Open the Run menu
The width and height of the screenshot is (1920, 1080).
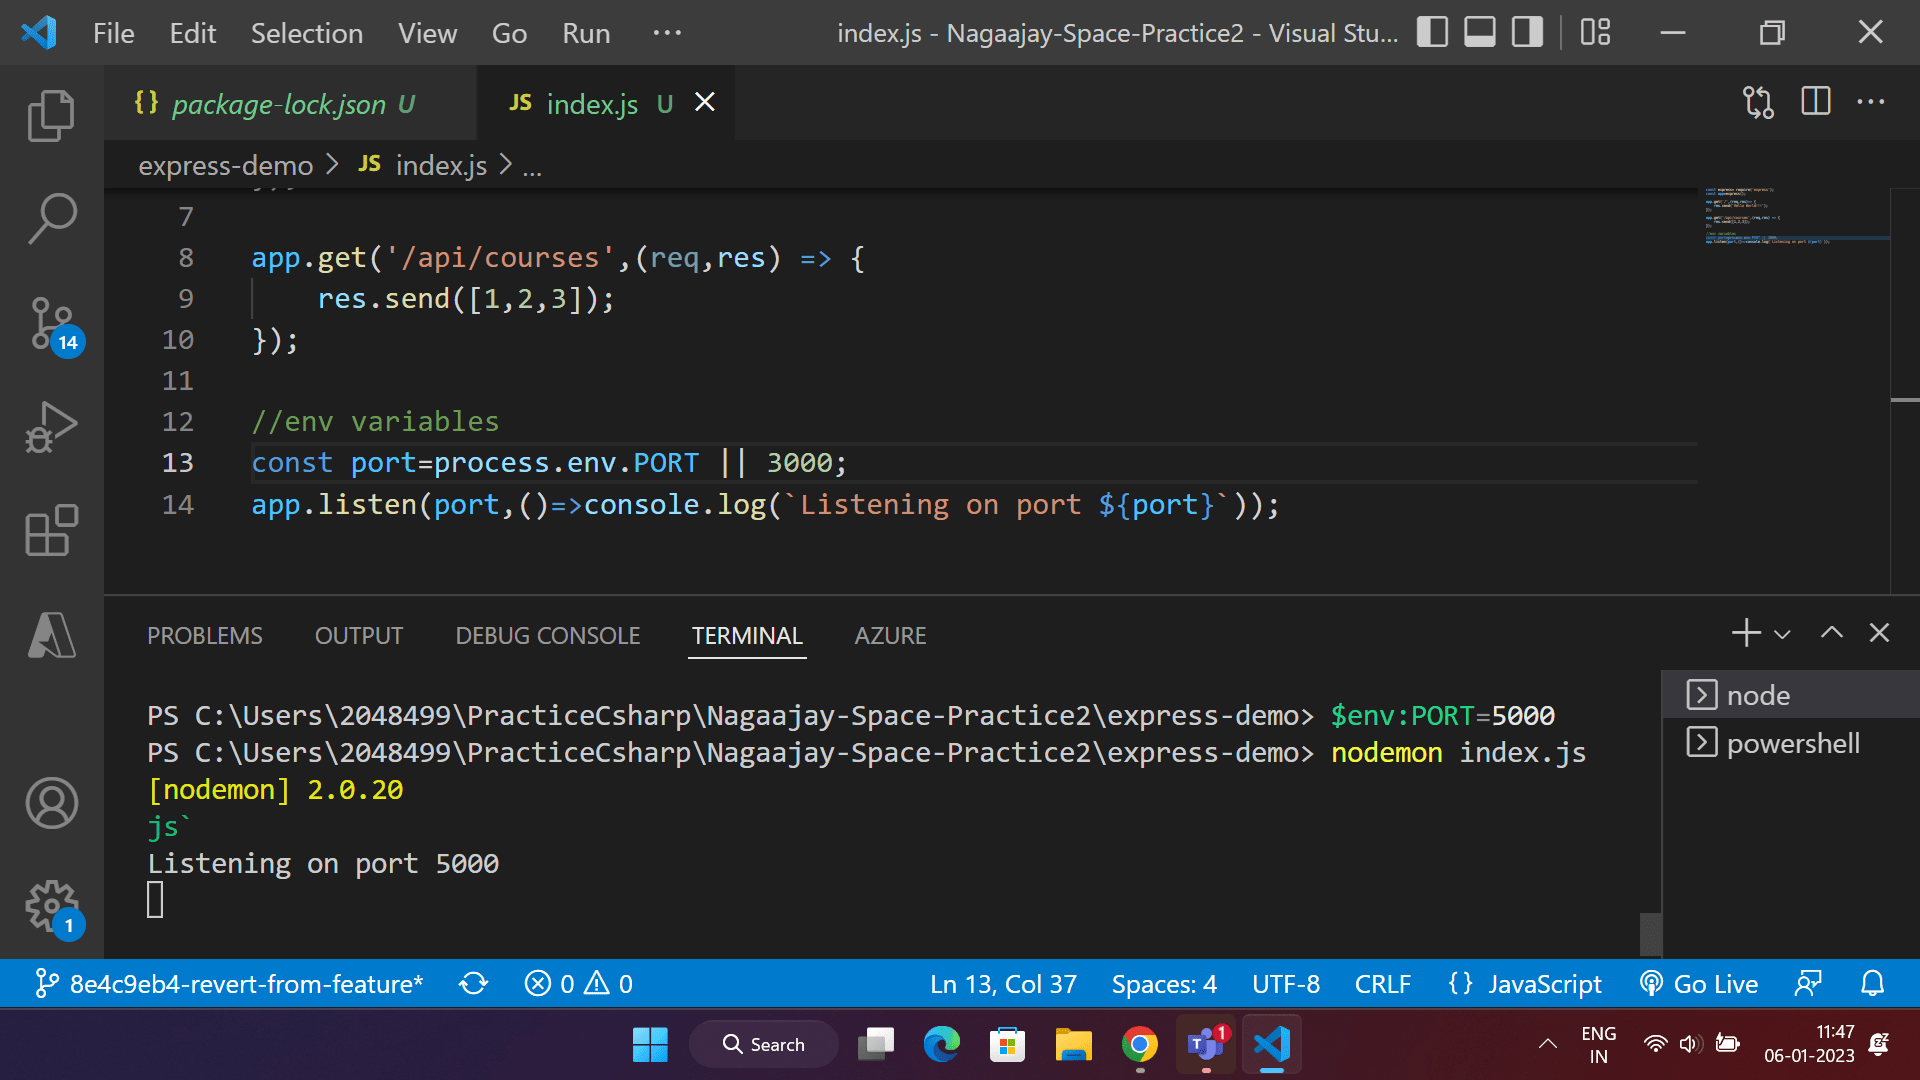tap(585, 33)
